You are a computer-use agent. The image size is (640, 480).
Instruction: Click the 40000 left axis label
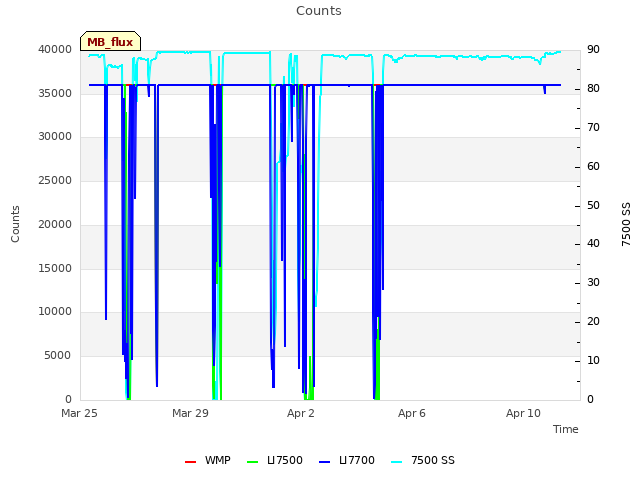point(55,49)
